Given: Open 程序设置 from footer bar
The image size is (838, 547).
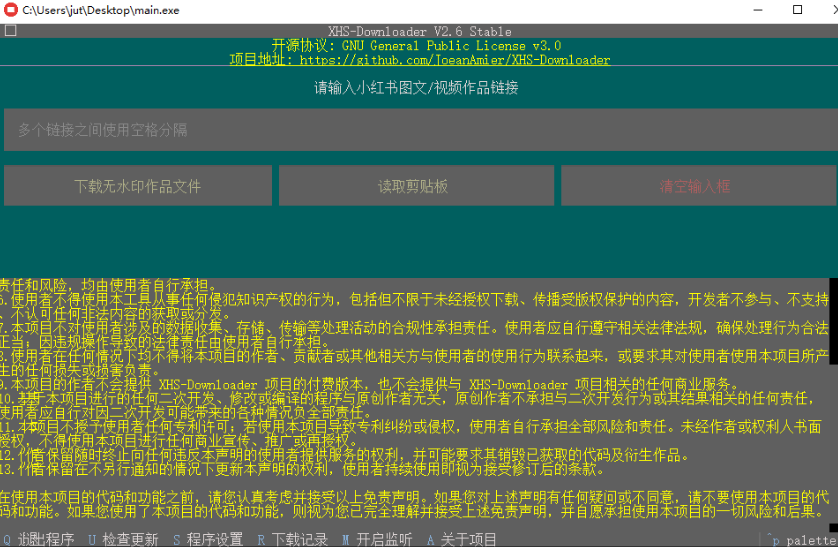Looking at the screenshot, I should 208,539.
